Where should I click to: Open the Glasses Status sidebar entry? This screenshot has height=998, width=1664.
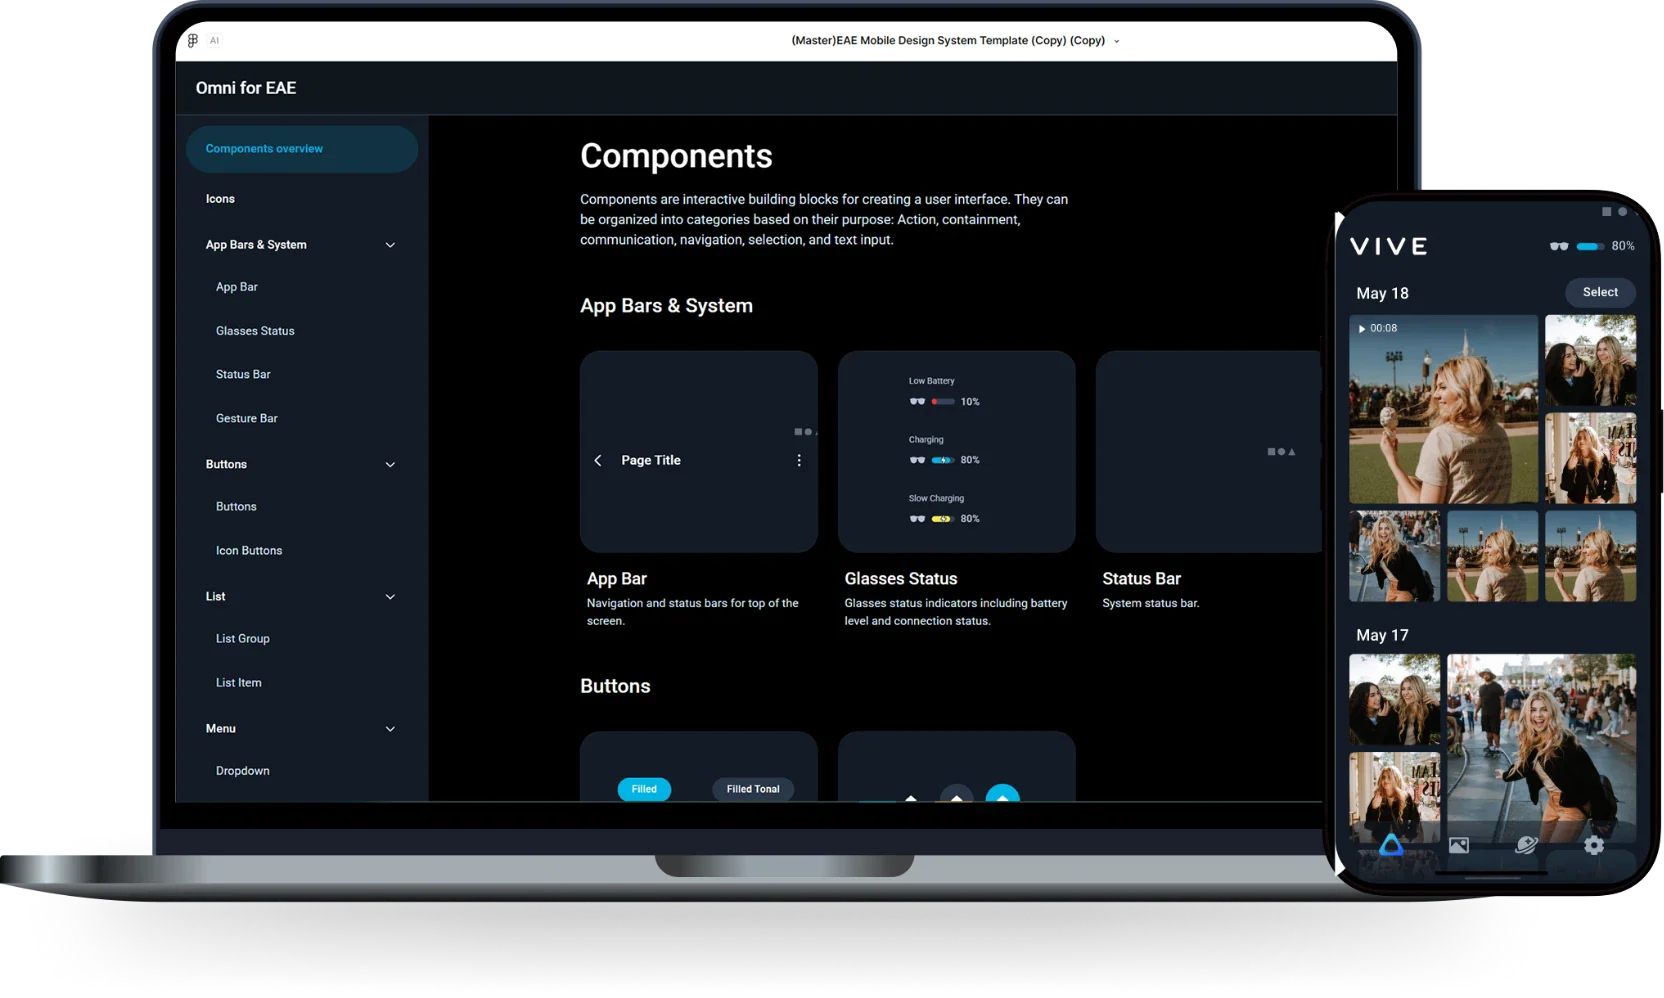255,331
